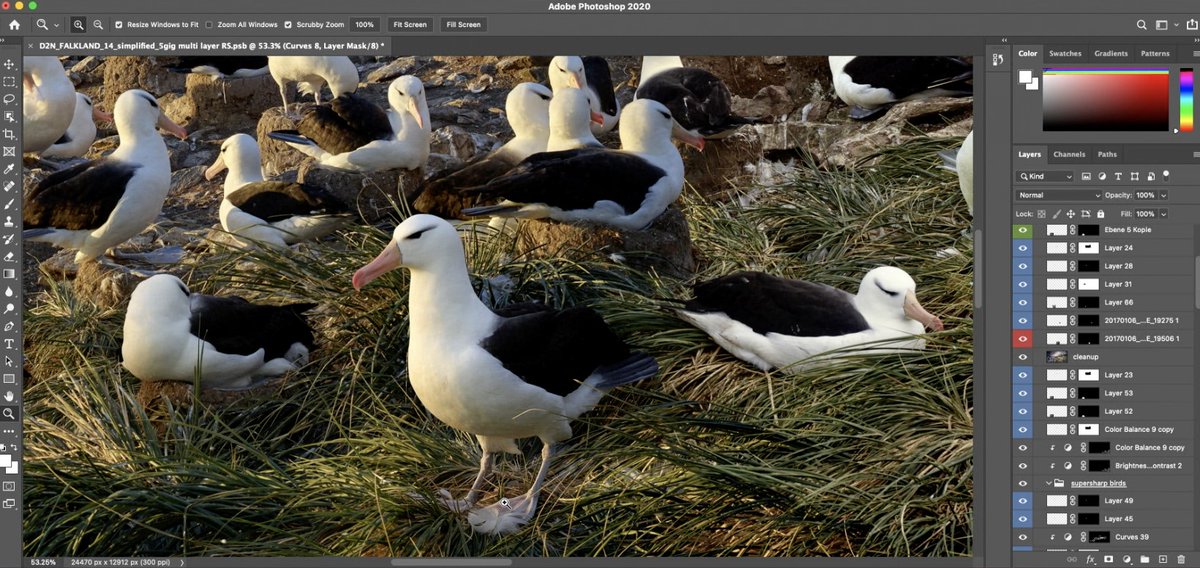
Task: Open the Swatches tab
Action: 1065,53
